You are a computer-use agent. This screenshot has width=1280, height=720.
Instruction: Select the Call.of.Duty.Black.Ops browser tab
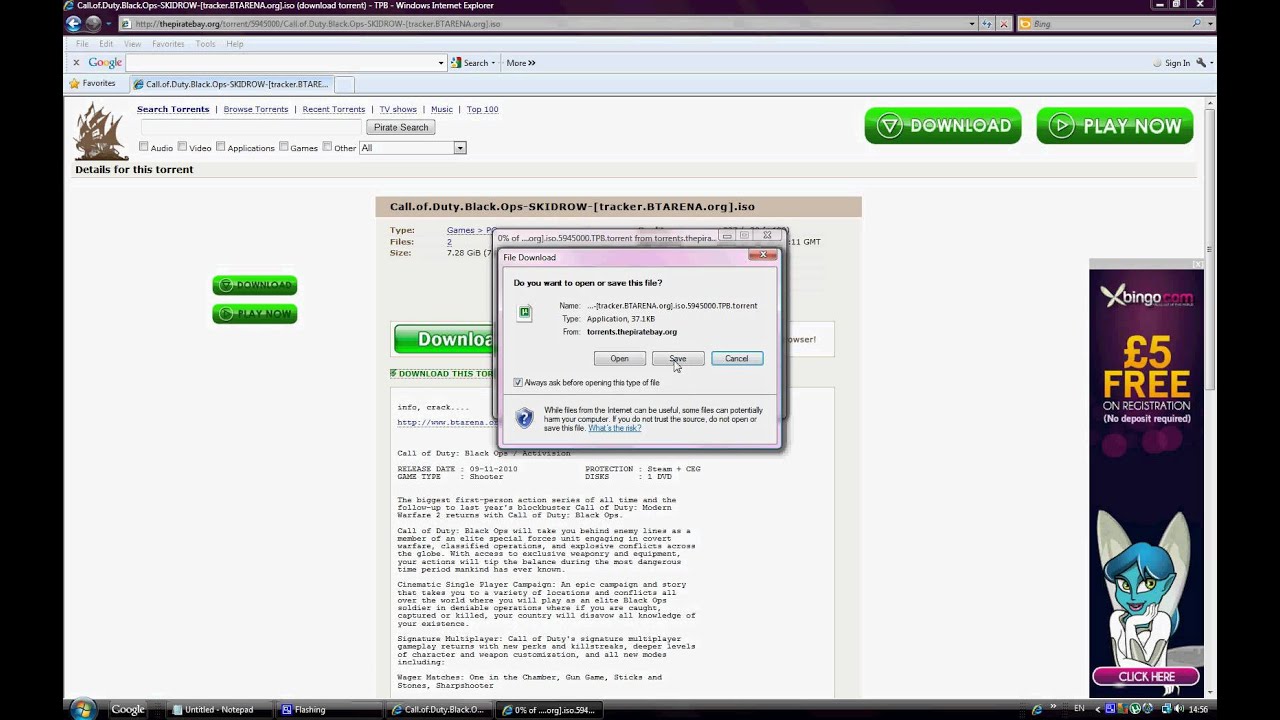(230, 84)
